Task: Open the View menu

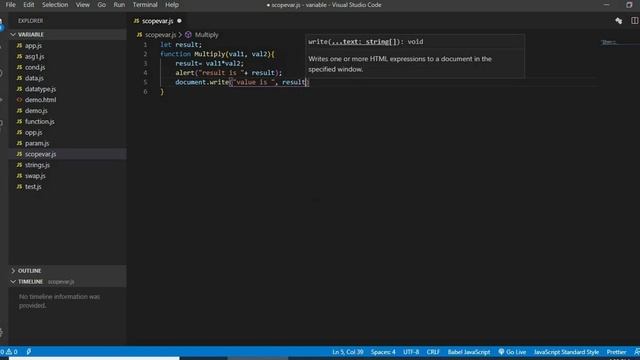Action: pos(82,5)
